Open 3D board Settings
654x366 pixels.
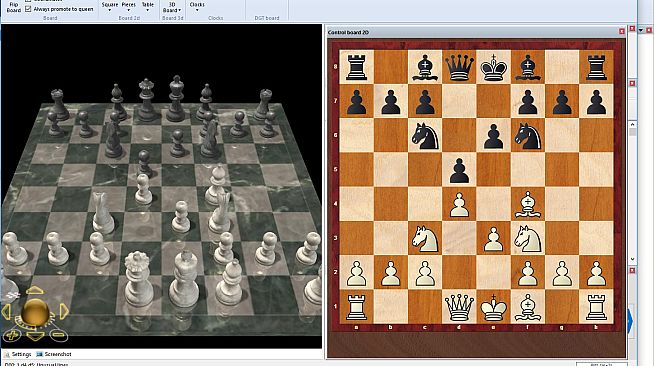coord(18,354)
